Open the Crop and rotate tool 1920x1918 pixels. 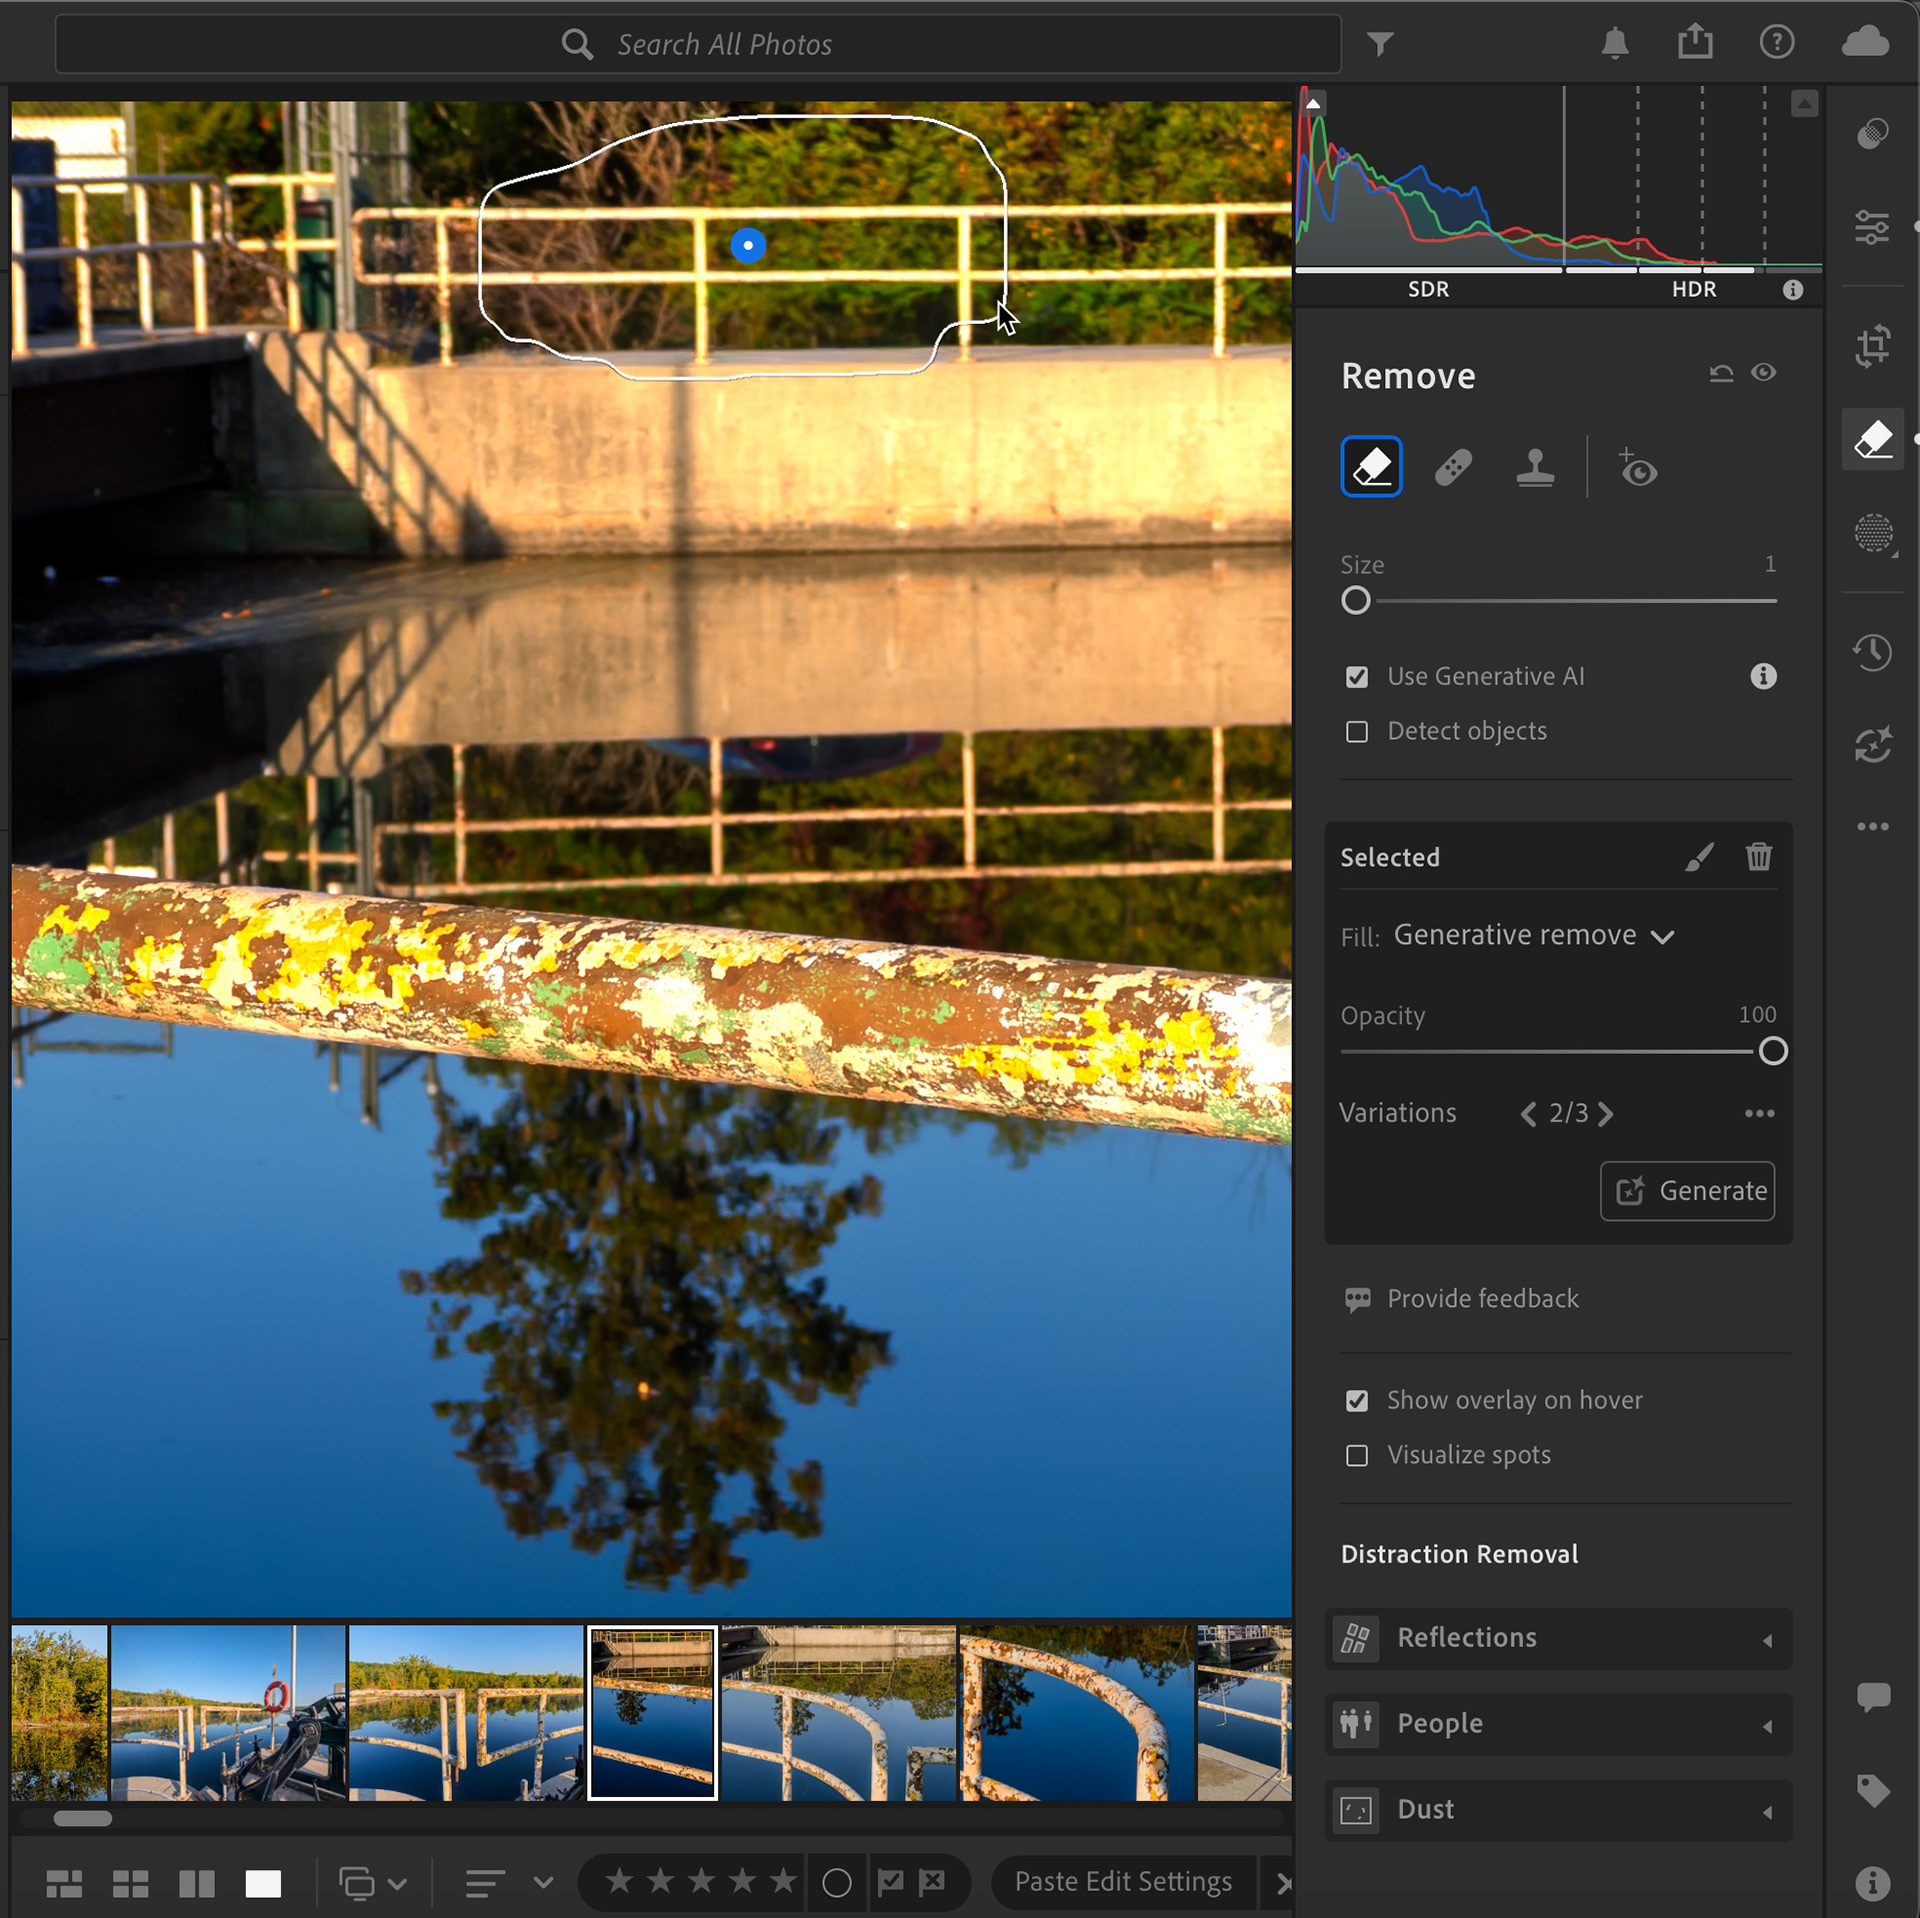tap(1872, 346)
